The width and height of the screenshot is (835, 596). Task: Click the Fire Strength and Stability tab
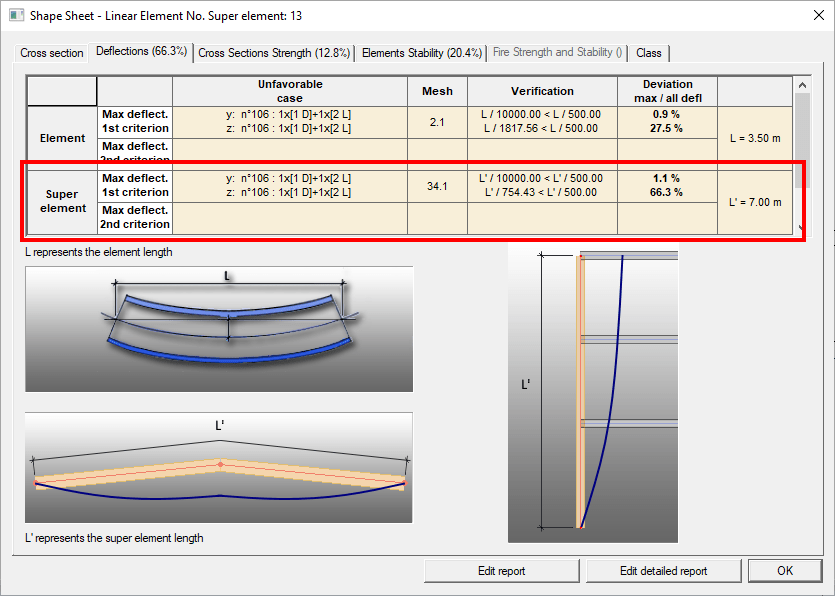coord(558,53)
